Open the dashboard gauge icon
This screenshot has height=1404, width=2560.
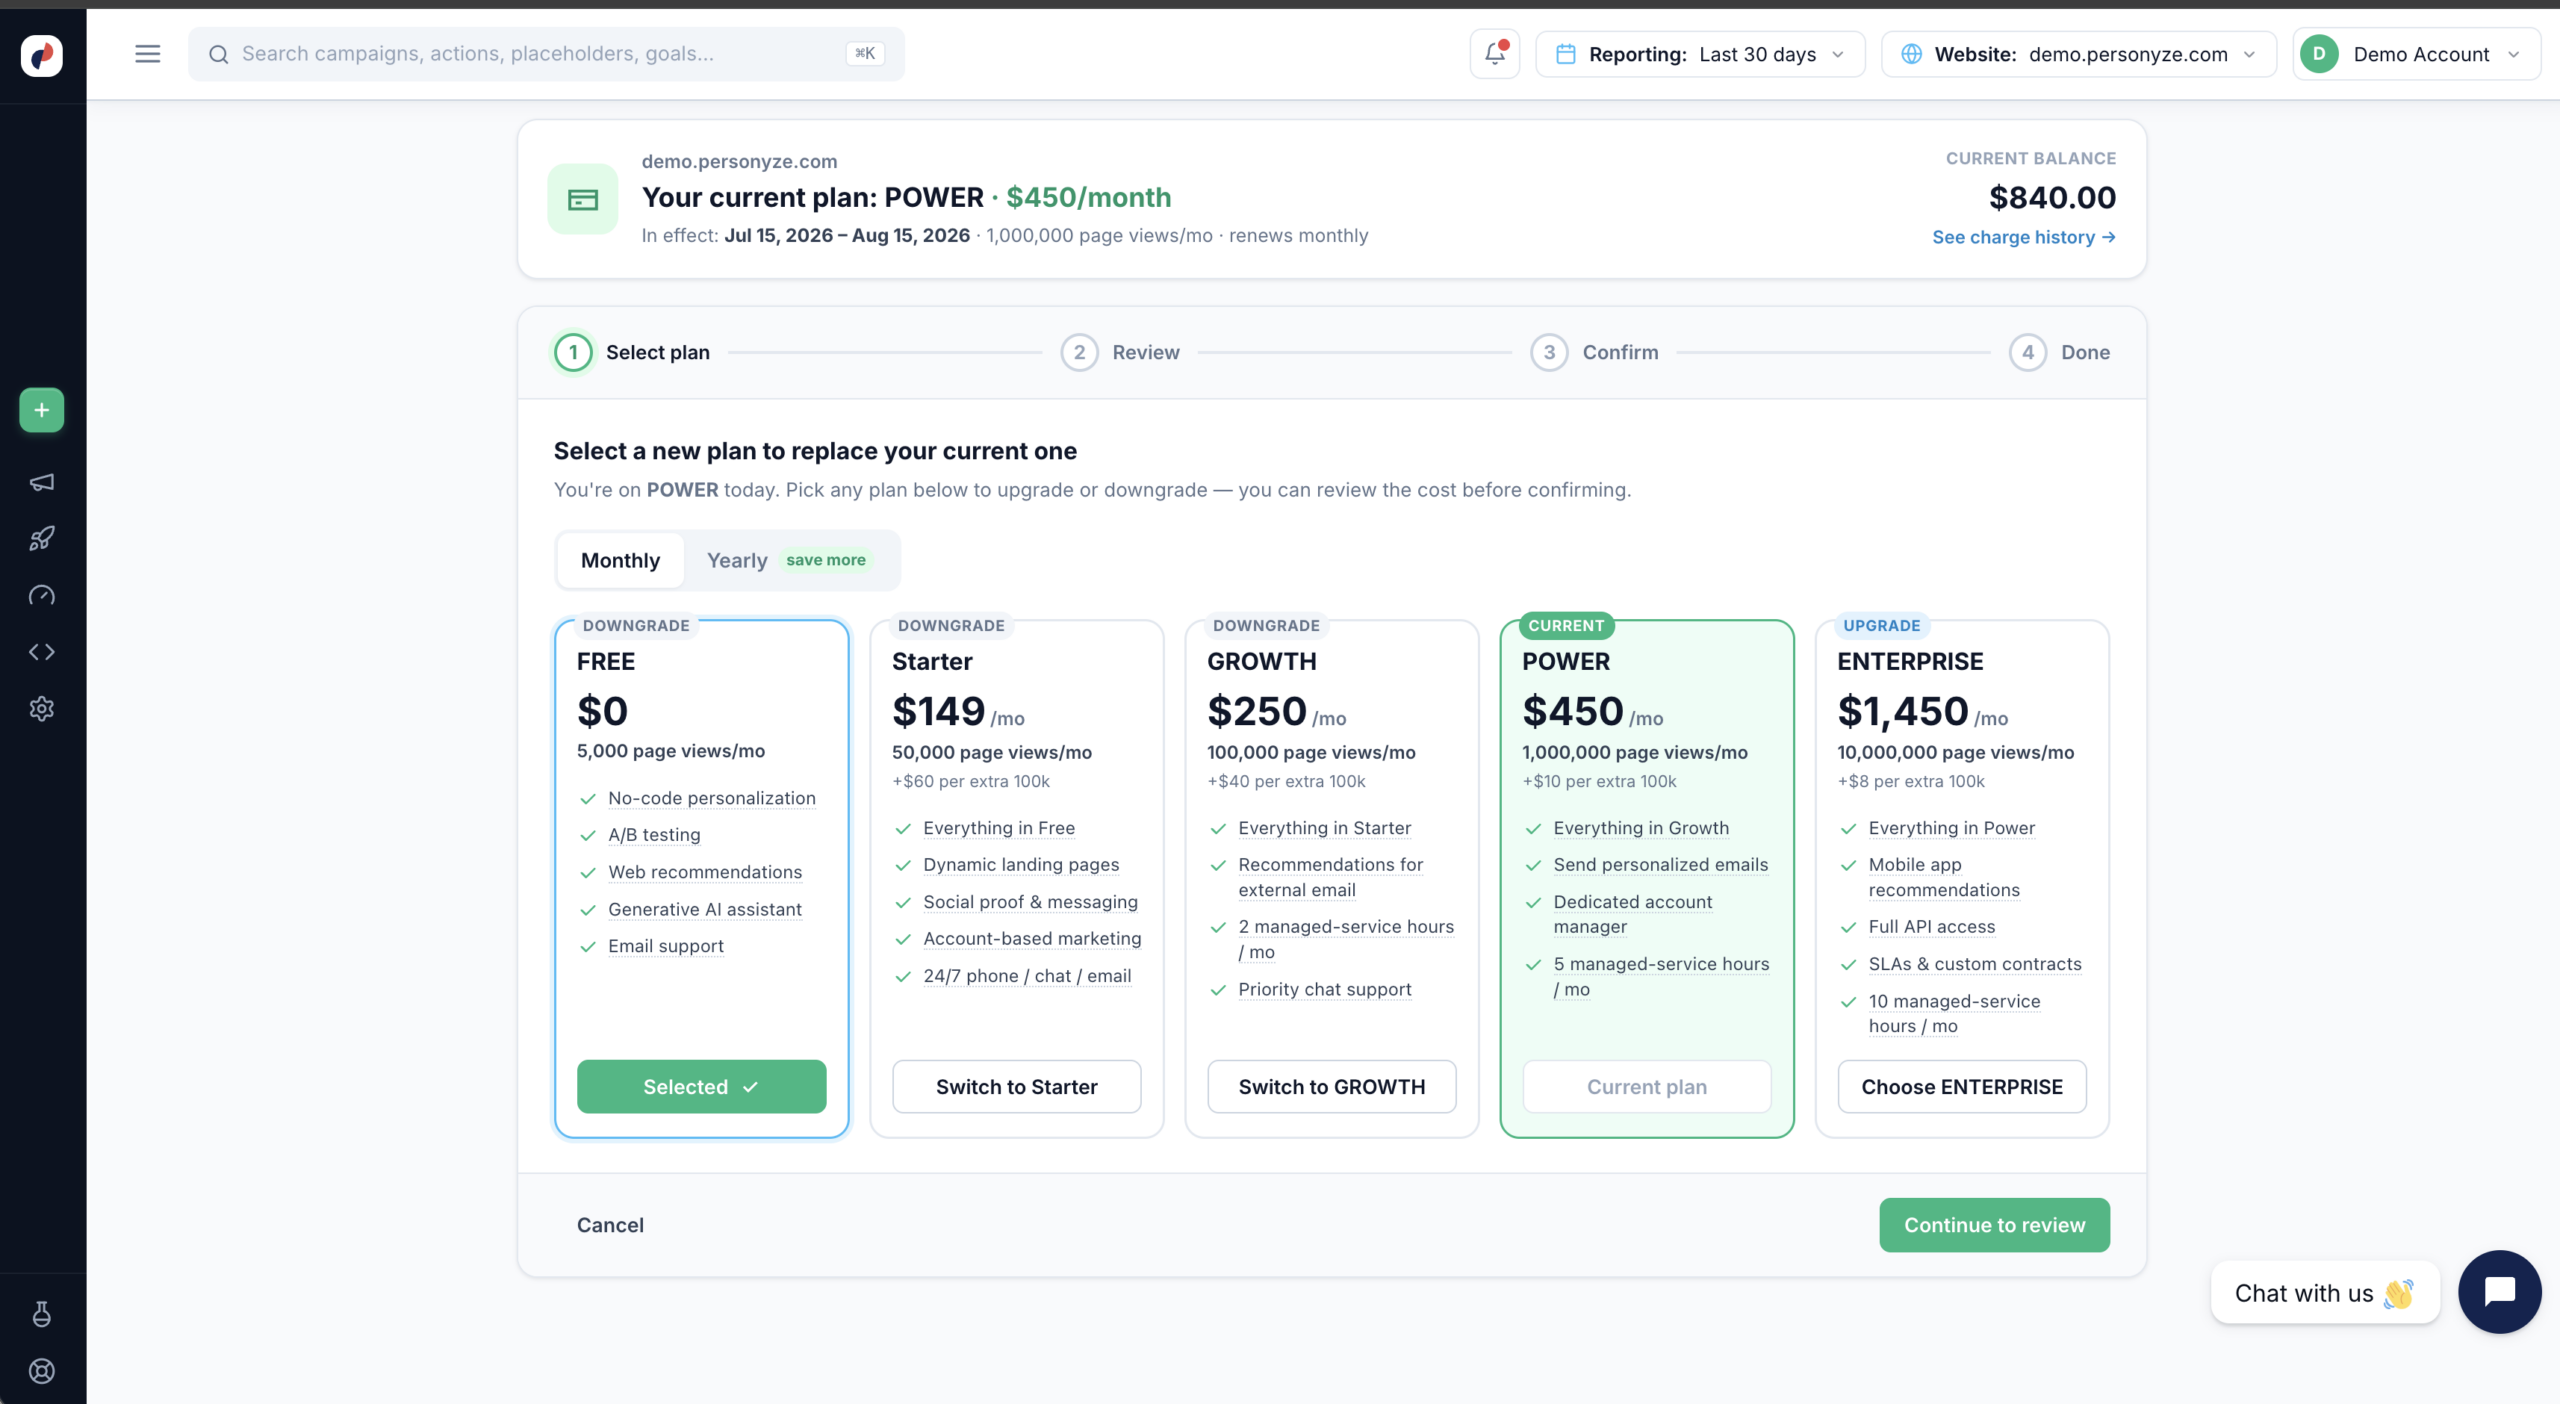(42, 596)
